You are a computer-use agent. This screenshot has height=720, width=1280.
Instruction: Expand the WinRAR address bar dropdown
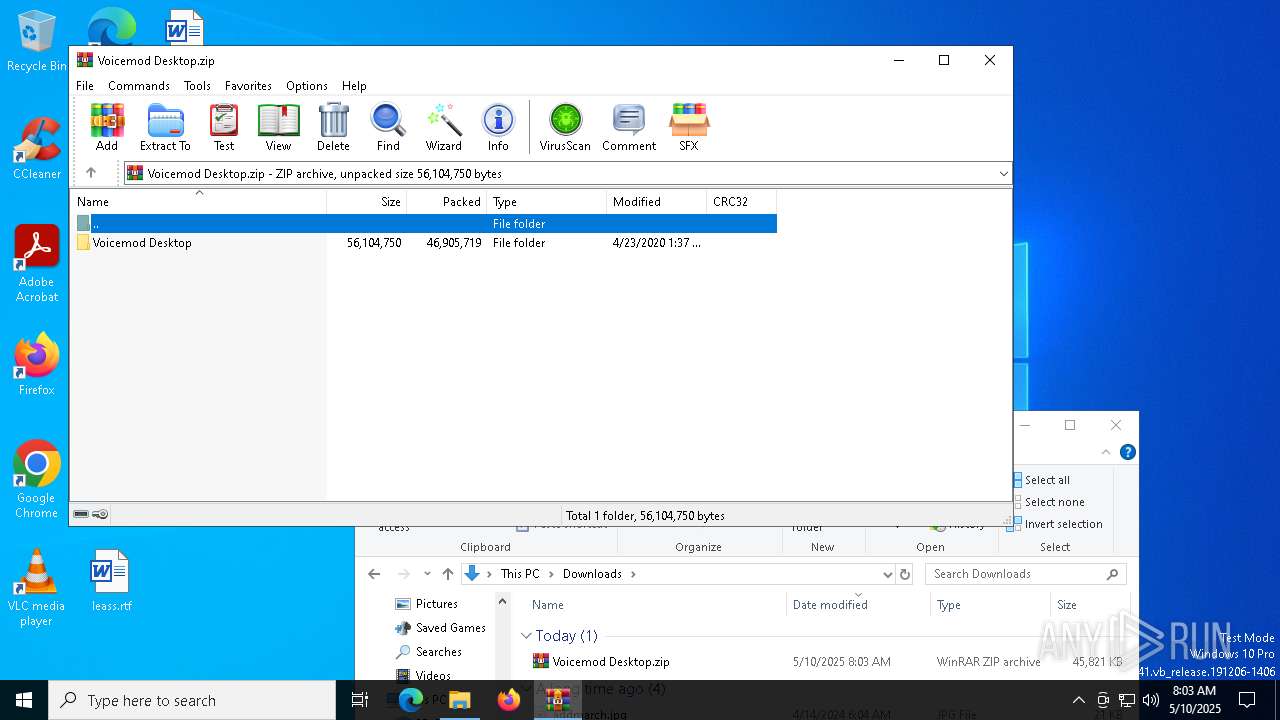[x=1003, y=174]
